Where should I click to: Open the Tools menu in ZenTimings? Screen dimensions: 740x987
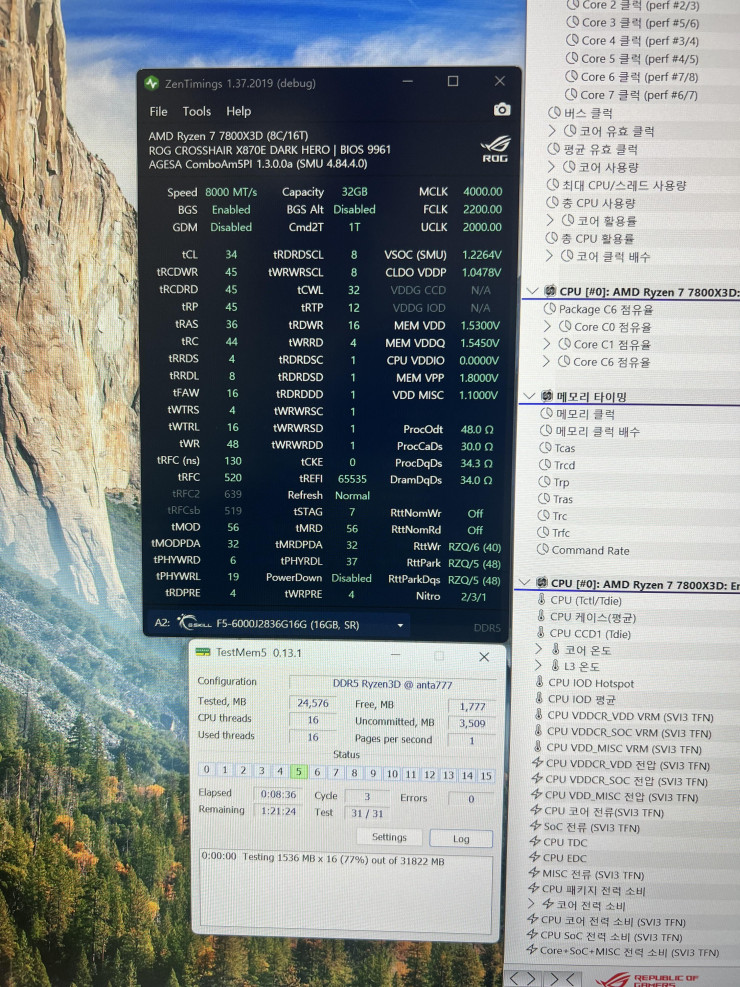click(x=197, y=111)
